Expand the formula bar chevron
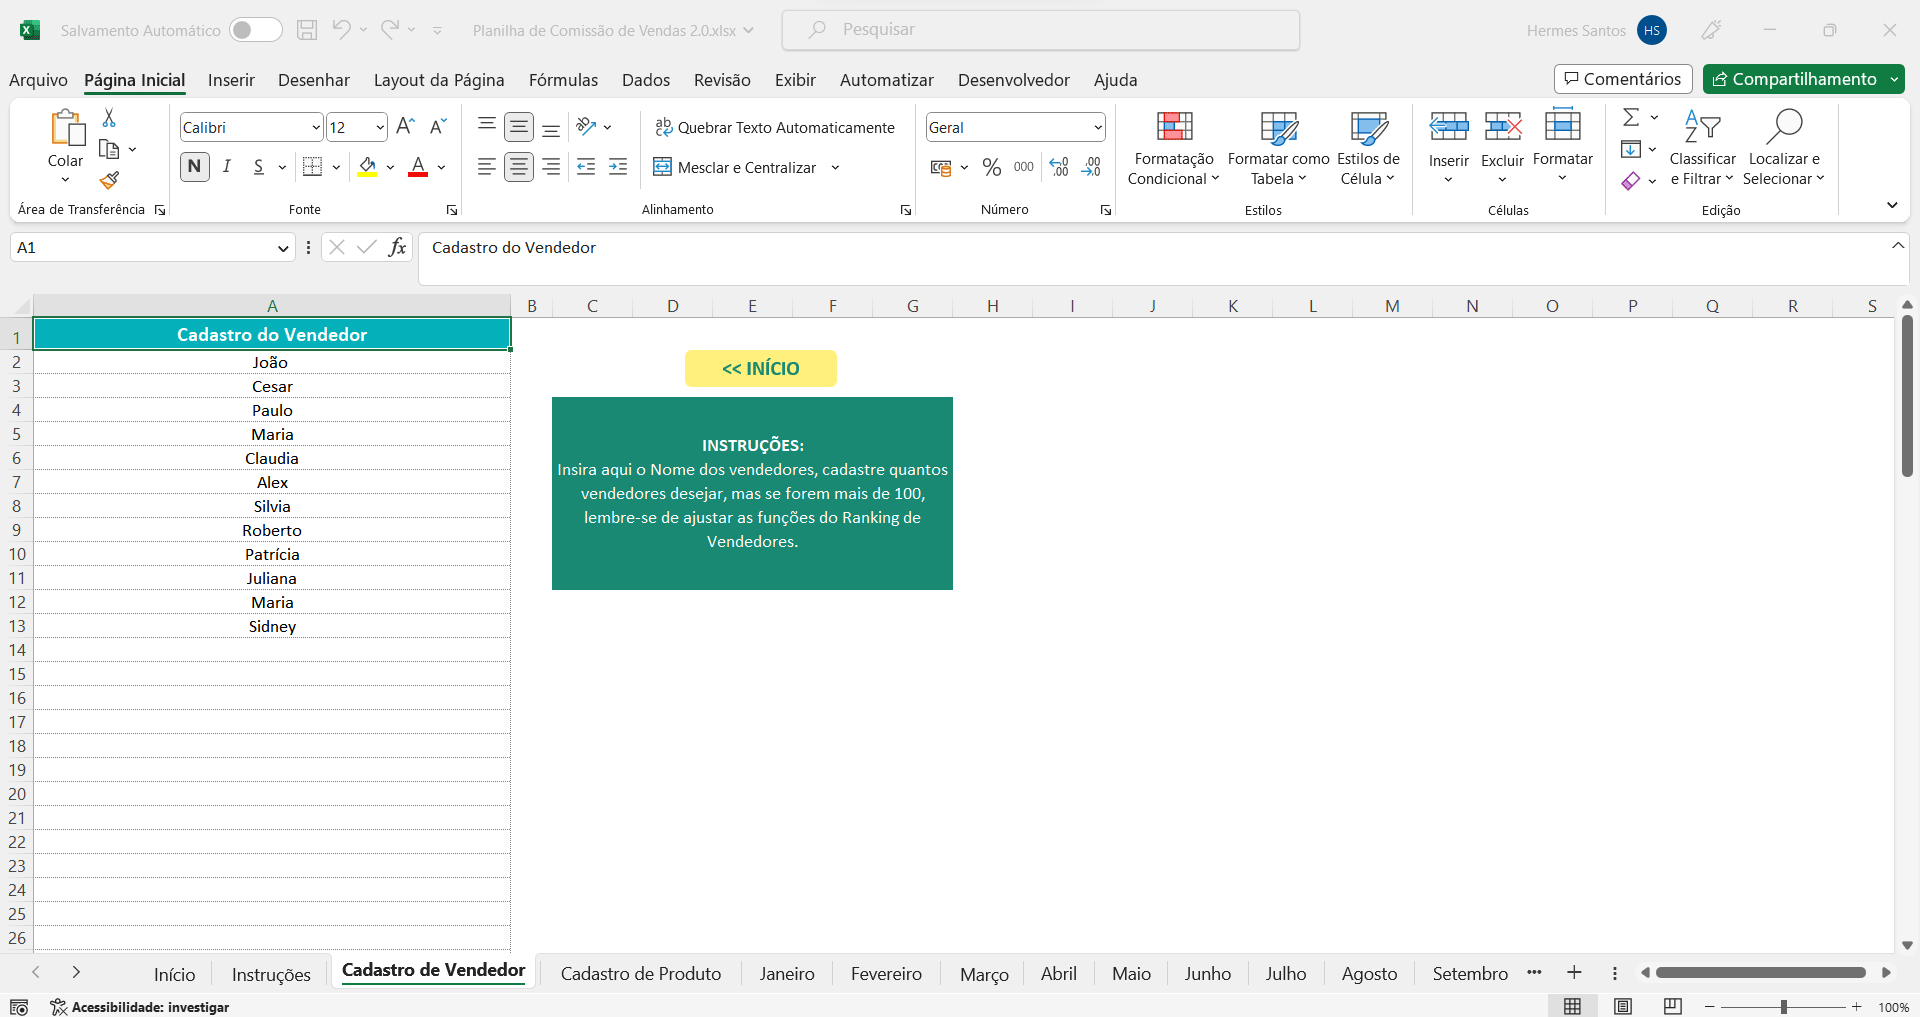This screenshot has width=1920, height=1017. [1898, 246]
